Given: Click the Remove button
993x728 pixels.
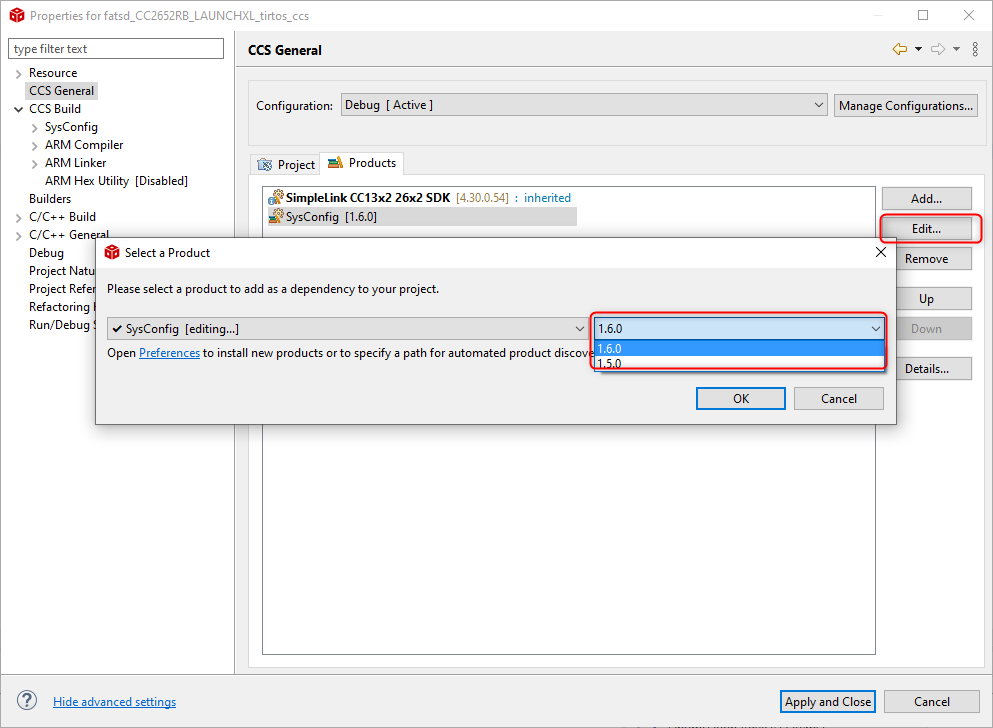Looking at the screenshot, I should 933,259.
